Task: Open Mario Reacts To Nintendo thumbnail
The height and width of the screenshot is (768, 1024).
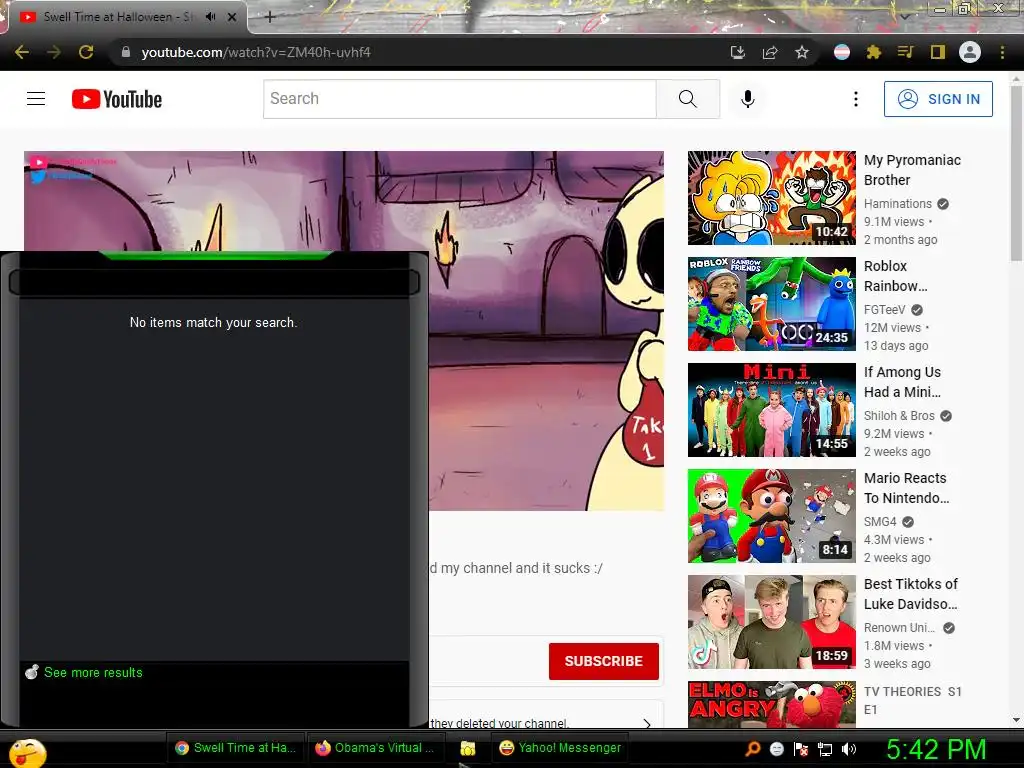Action: 772,516
